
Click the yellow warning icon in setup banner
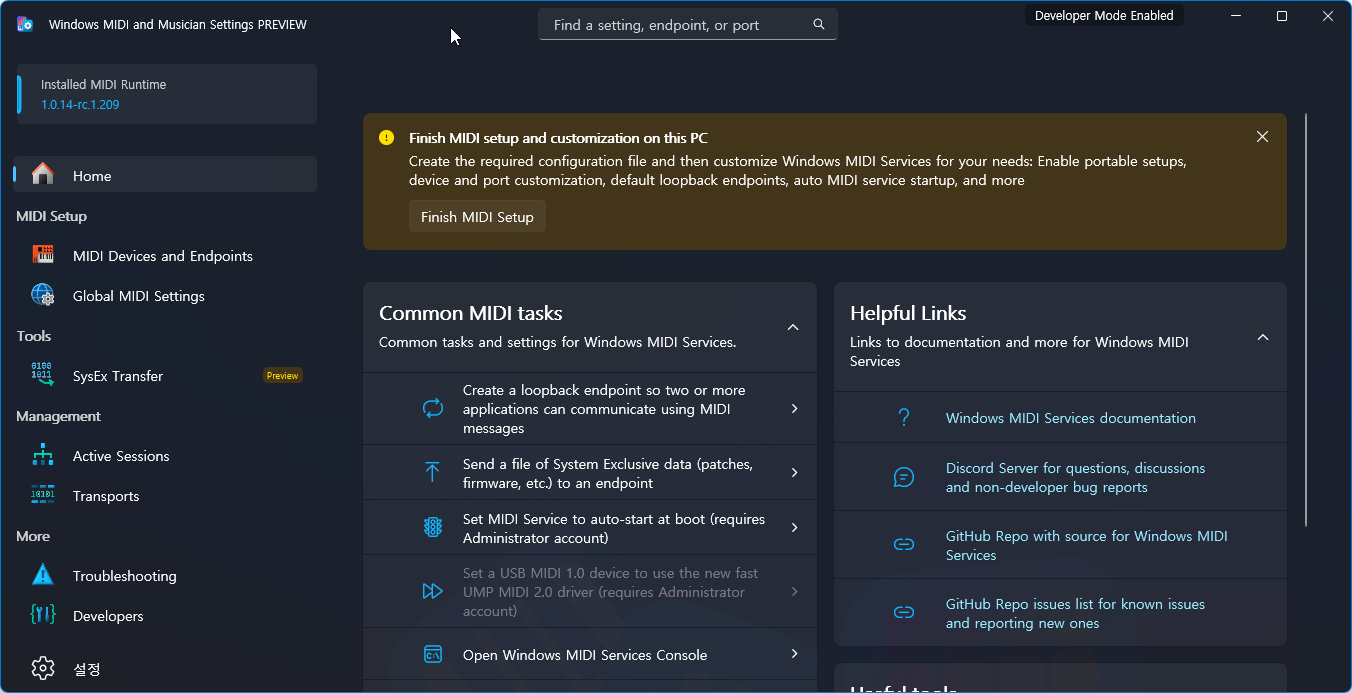click(386, 138)
